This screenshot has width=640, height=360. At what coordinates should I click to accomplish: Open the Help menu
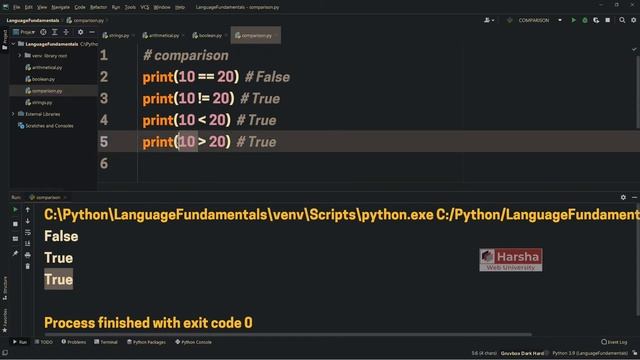[180, 7]
